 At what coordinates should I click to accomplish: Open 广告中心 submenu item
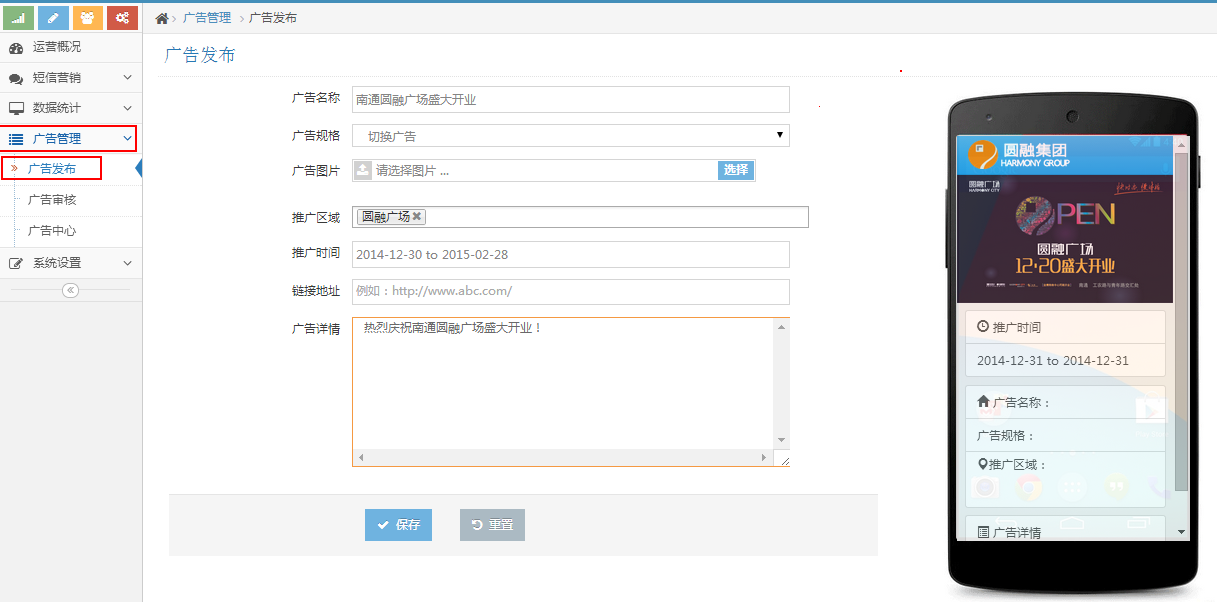[52, 231]
